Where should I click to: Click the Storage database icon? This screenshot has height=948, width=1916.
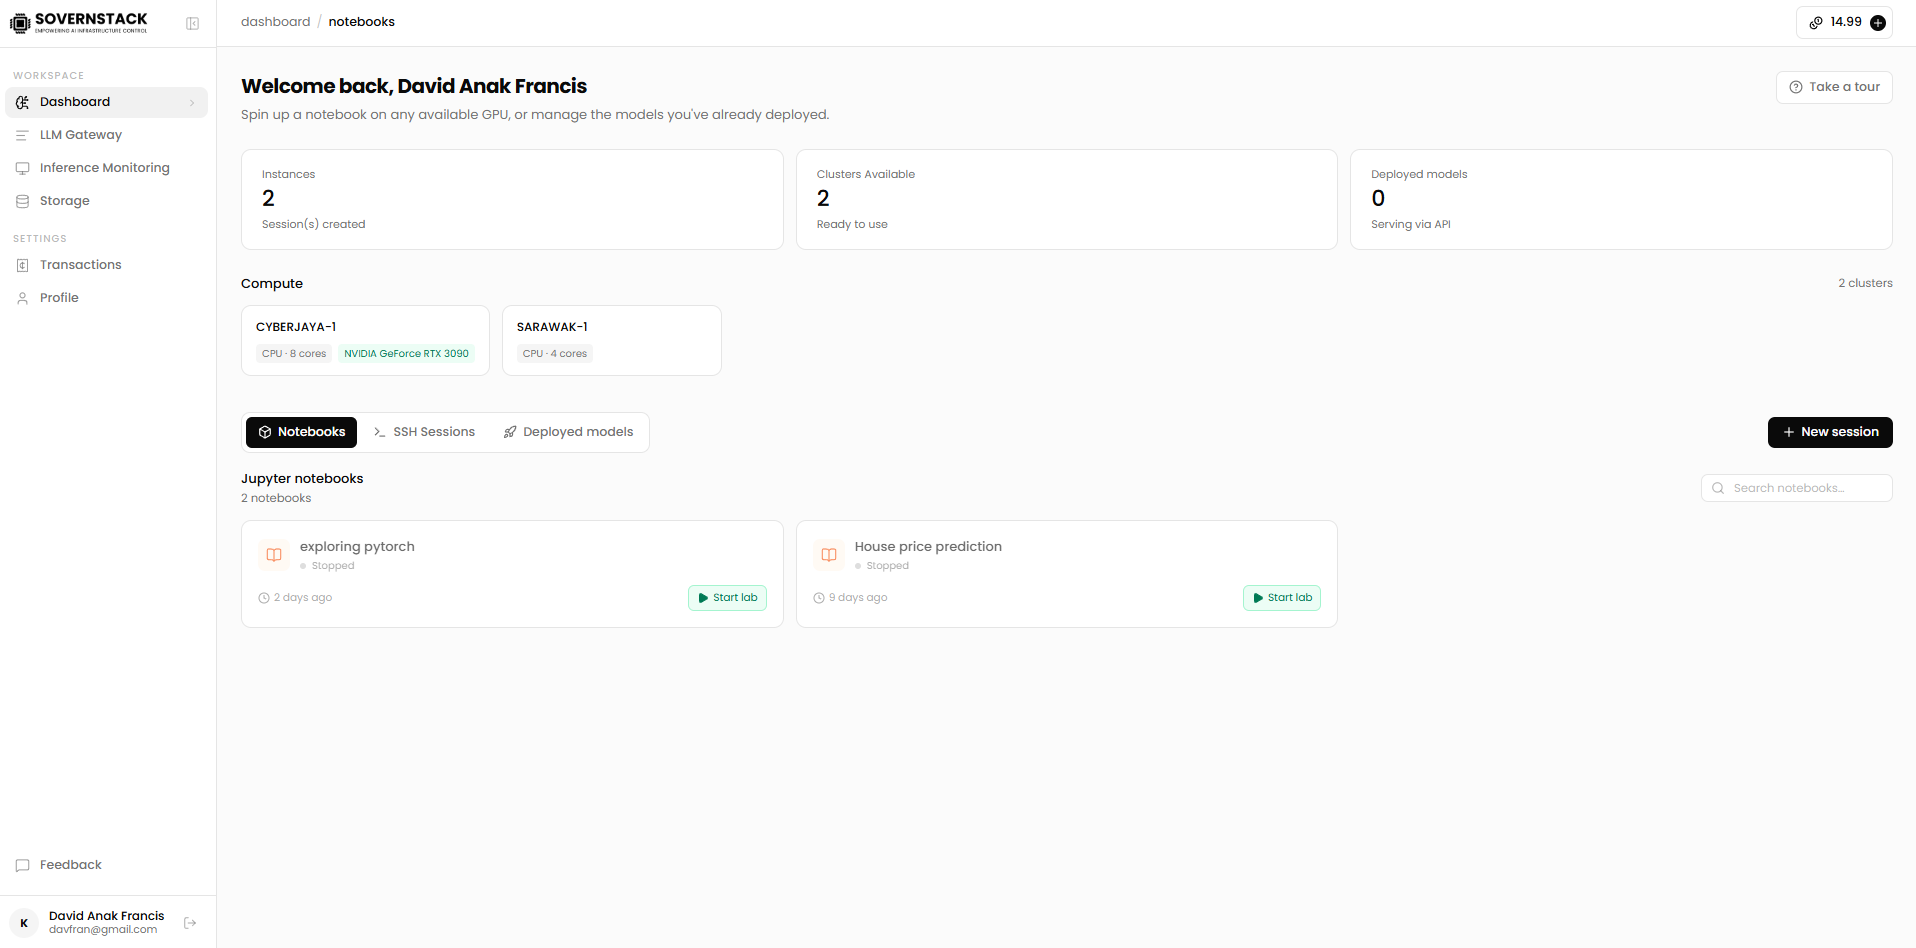[x=22, y=201]
